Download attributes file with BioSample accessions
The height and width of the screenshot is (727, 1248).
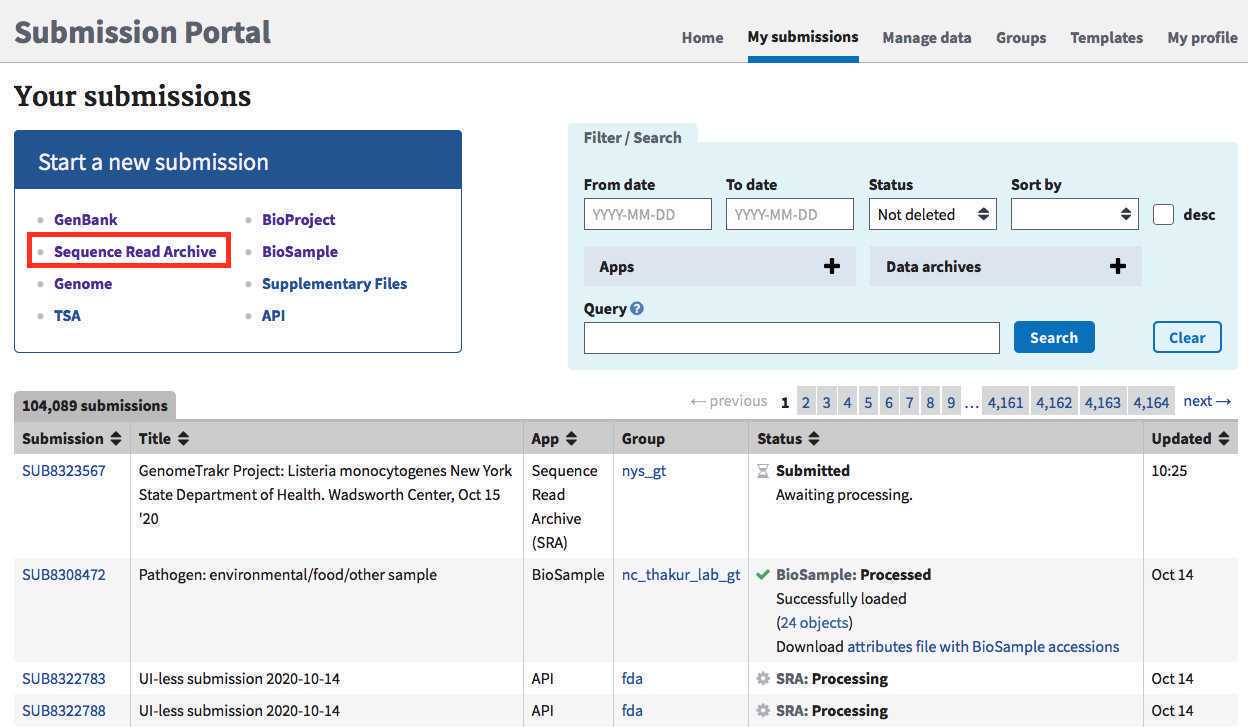(983, 646)
